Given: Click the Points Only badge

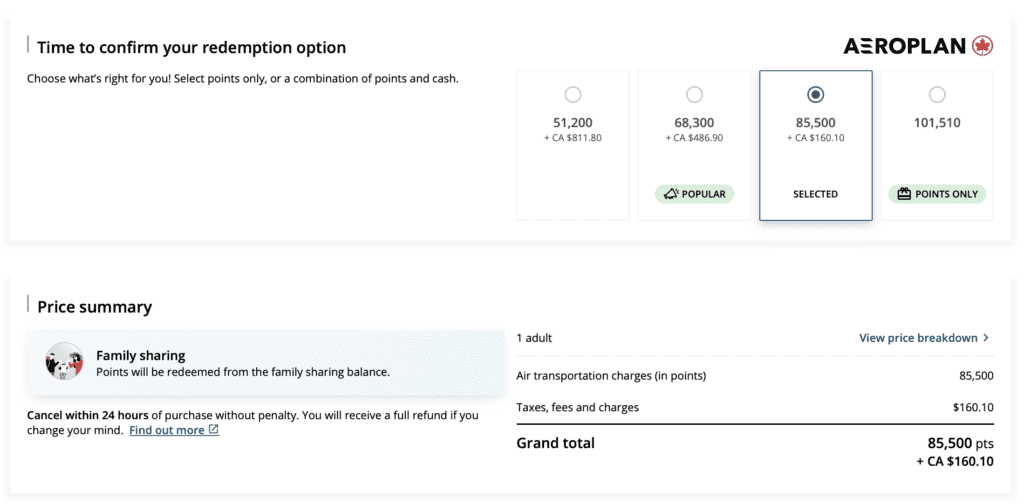Looking at the screenshot, I should (x=937, y=194).
